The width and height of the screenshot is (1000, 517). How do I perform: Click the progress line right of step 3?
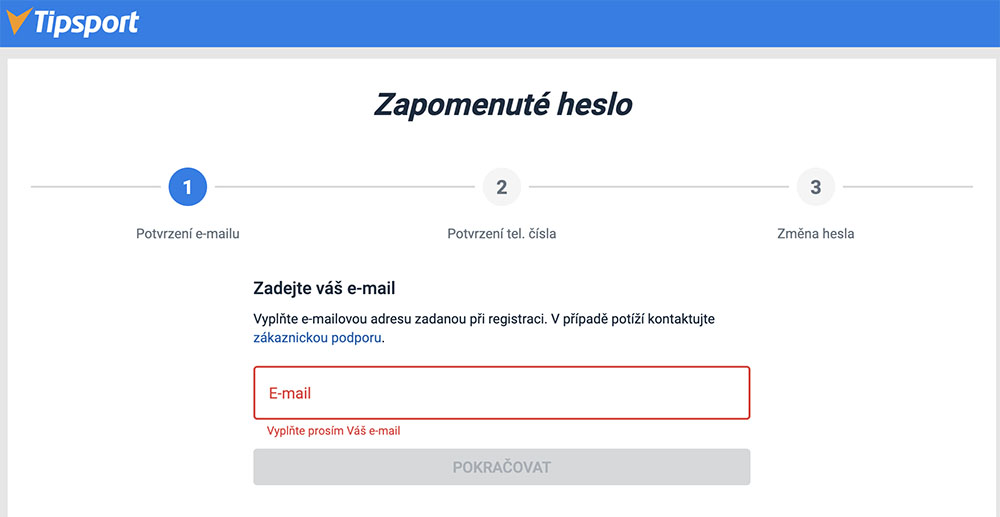pyautogui.click(x=905, y=187)
